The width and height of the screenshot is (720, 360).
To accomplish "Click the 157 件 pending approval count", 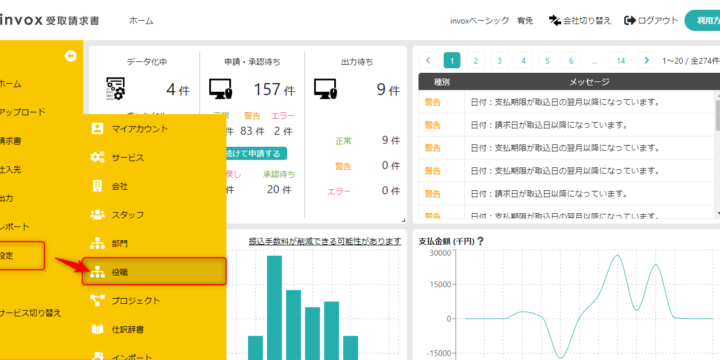I will [x=275, y=90].
